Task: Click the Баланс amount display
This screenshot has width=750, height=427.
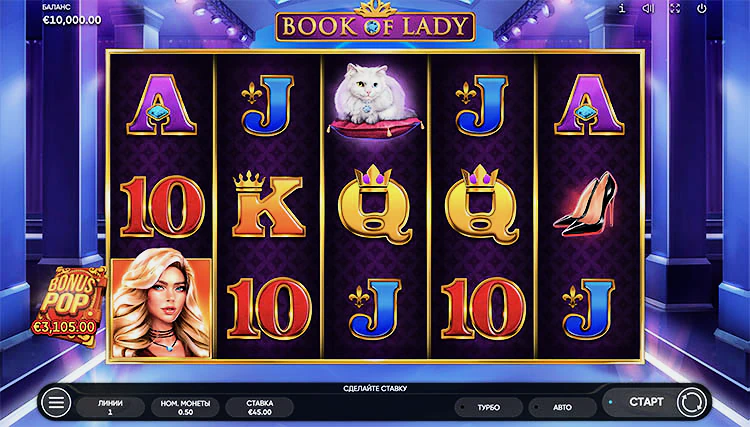Action: pos(72,20)
